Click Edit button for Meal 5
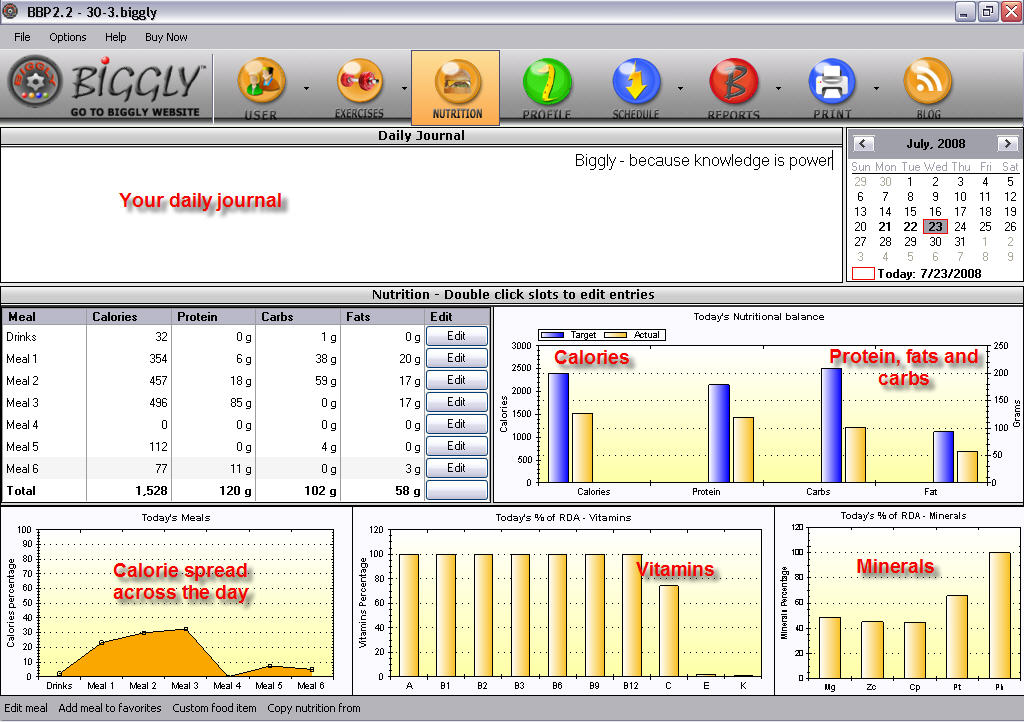 [x=456, y=446]
